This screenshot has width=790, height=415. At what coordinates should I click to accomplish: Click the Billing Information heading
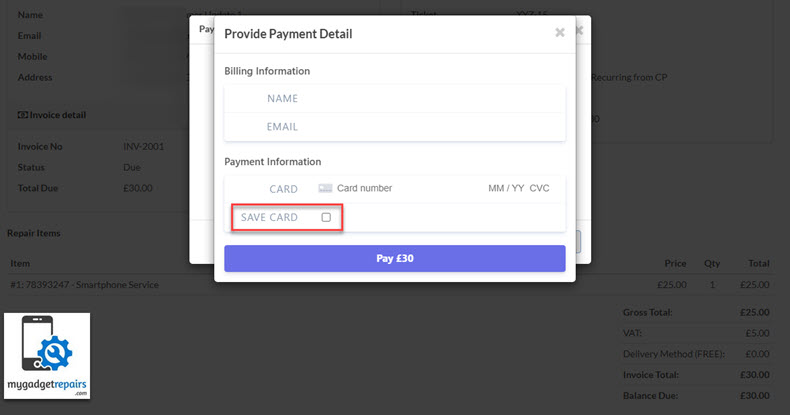point(267,71)
